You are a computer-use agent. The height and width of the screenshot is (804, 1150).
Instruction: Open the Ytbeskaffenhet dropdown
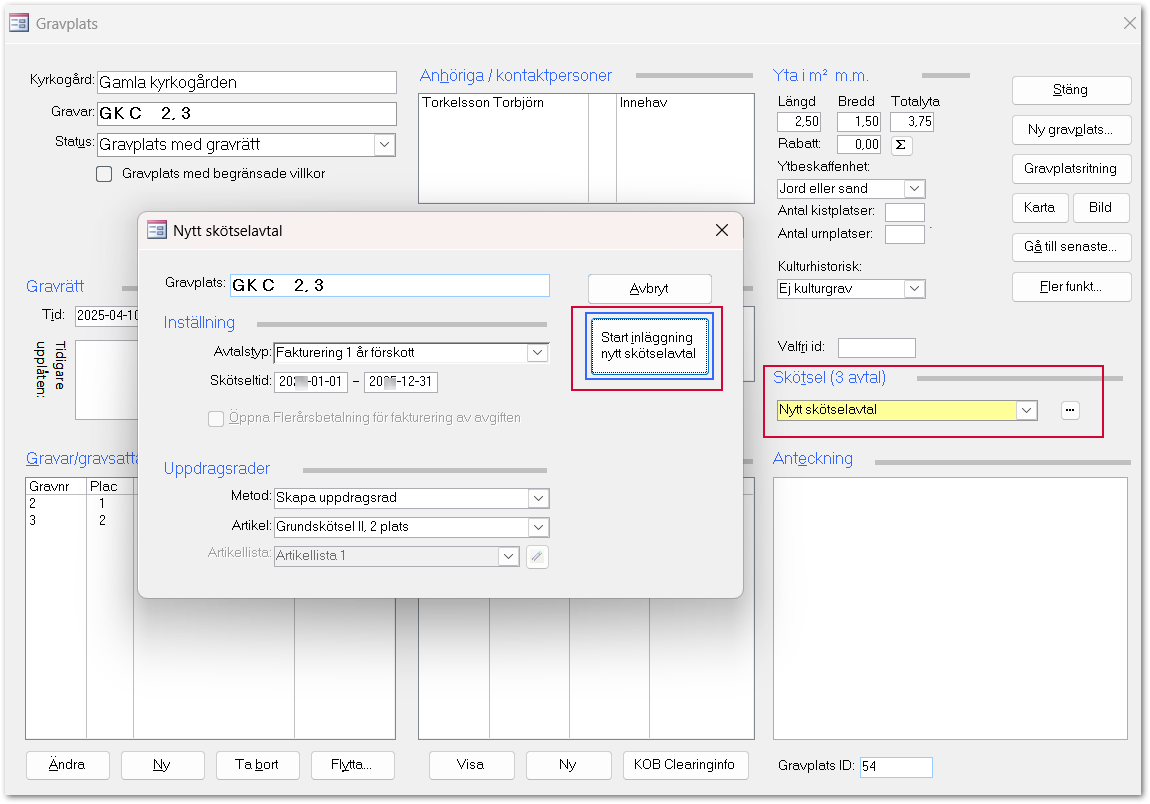914,189
